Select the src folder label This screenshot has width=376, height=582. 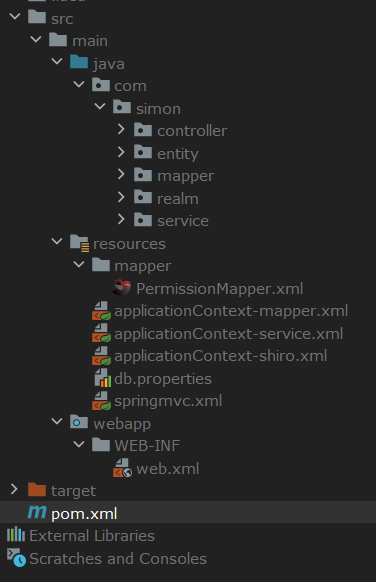62,19
